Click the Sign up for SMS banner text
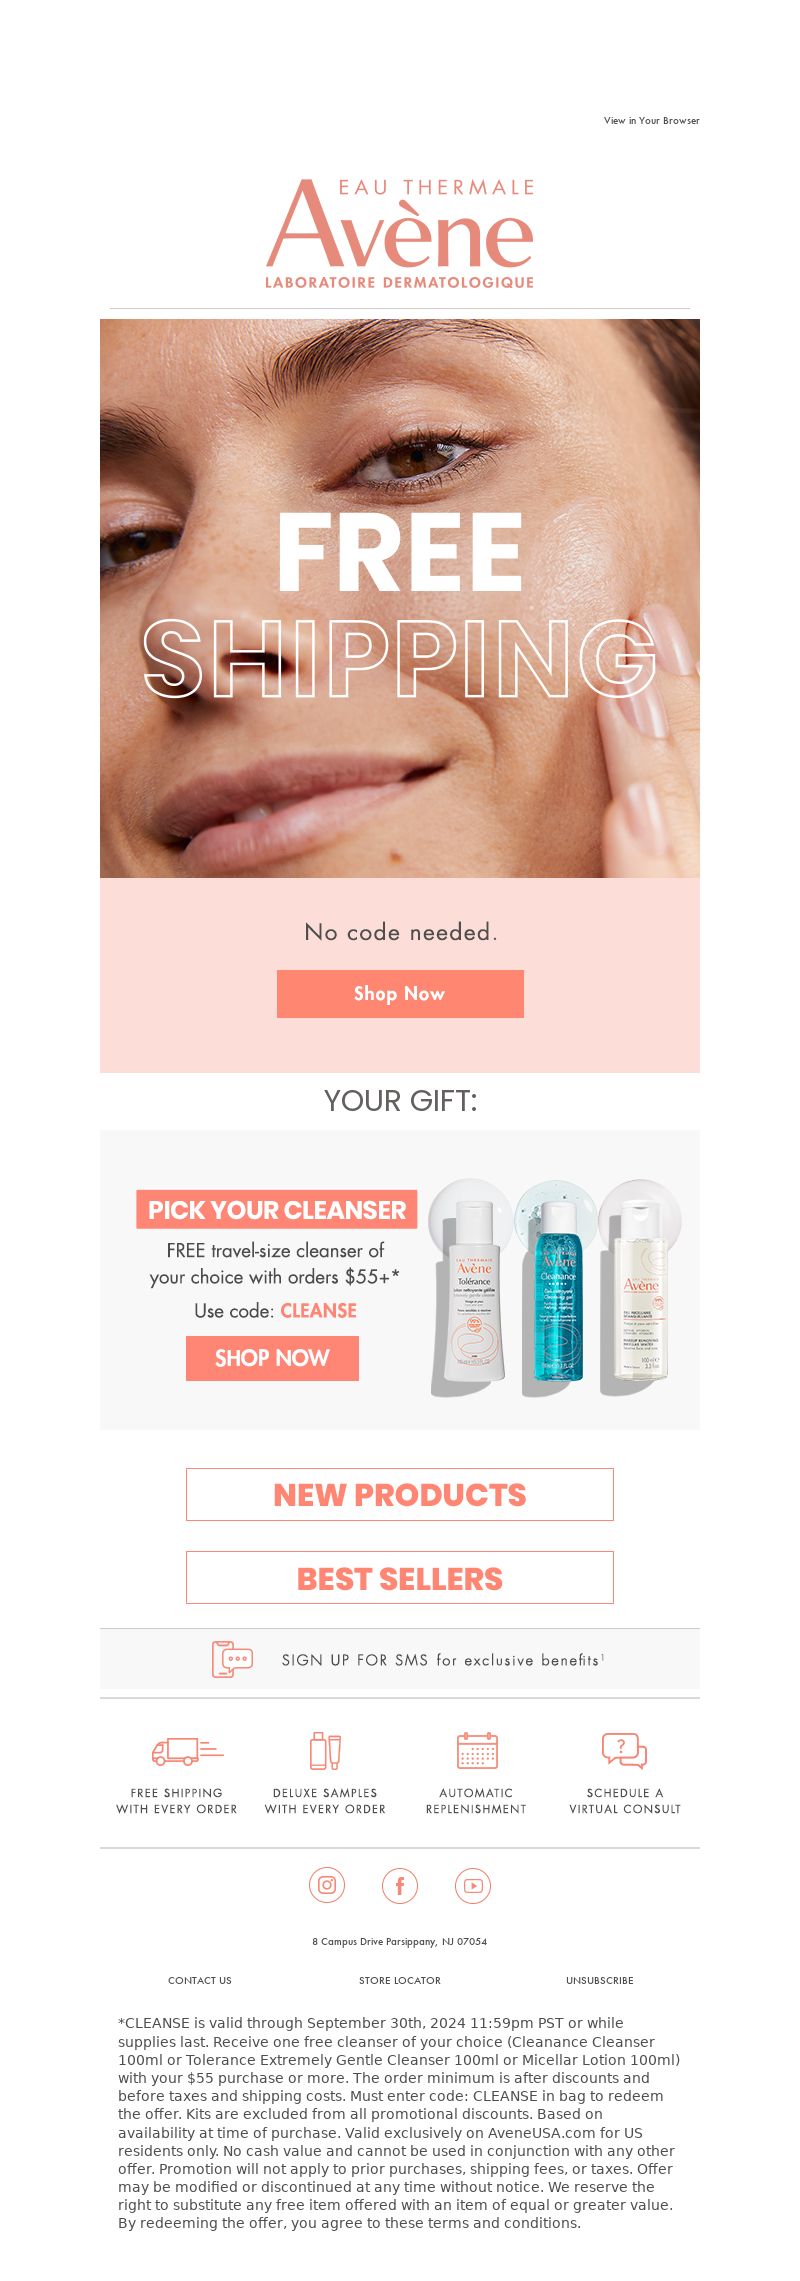The width and height of the screenshot is (800, 2281). pos(442,1660)
